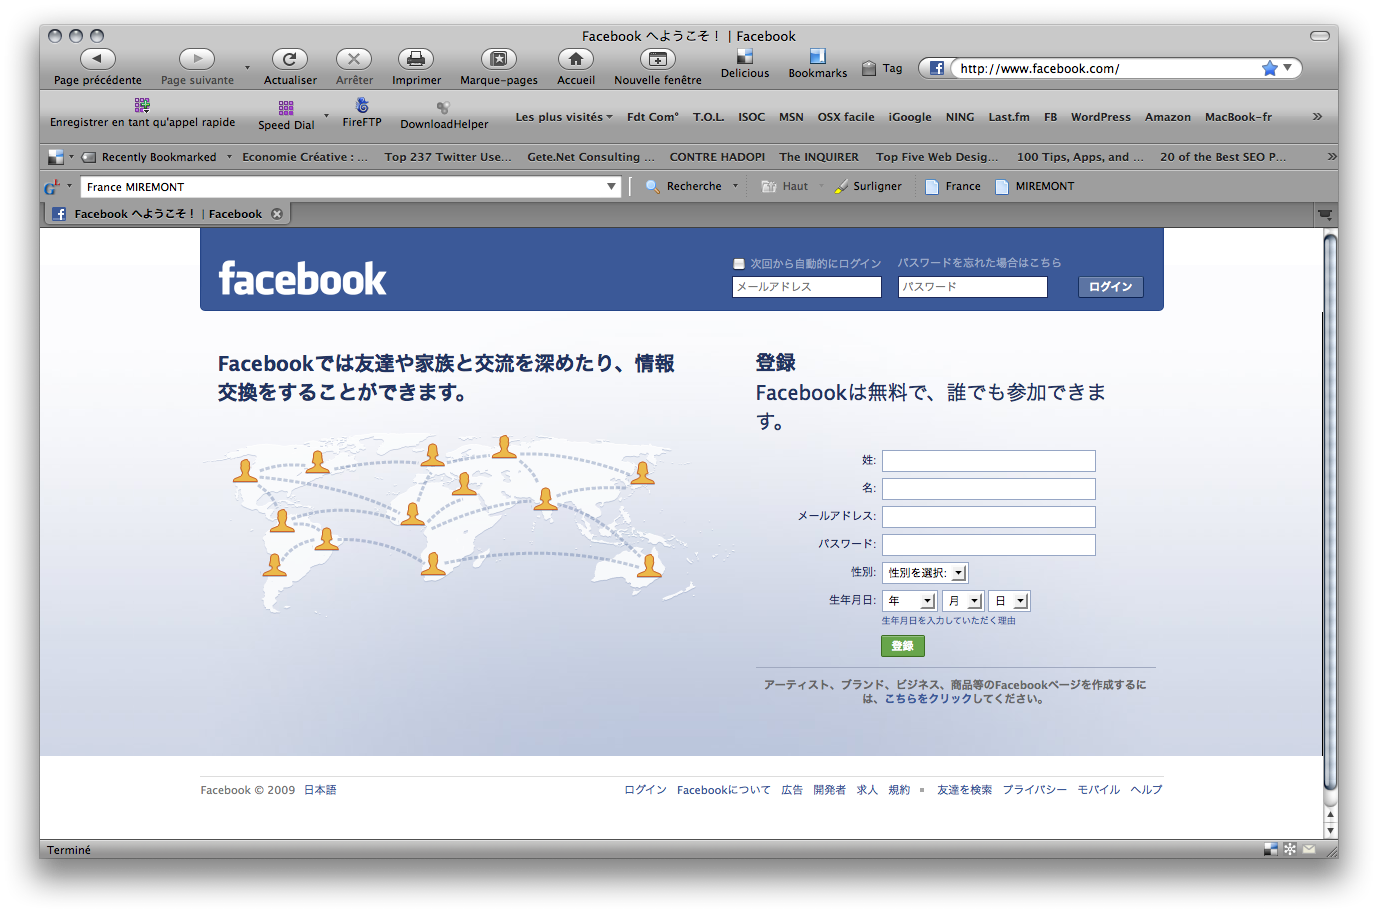This screenshot has height=913, width=1378.
Task: Click Enregistrer en tant qu'appel rapide icon
Action: click(x=142, y=105)
